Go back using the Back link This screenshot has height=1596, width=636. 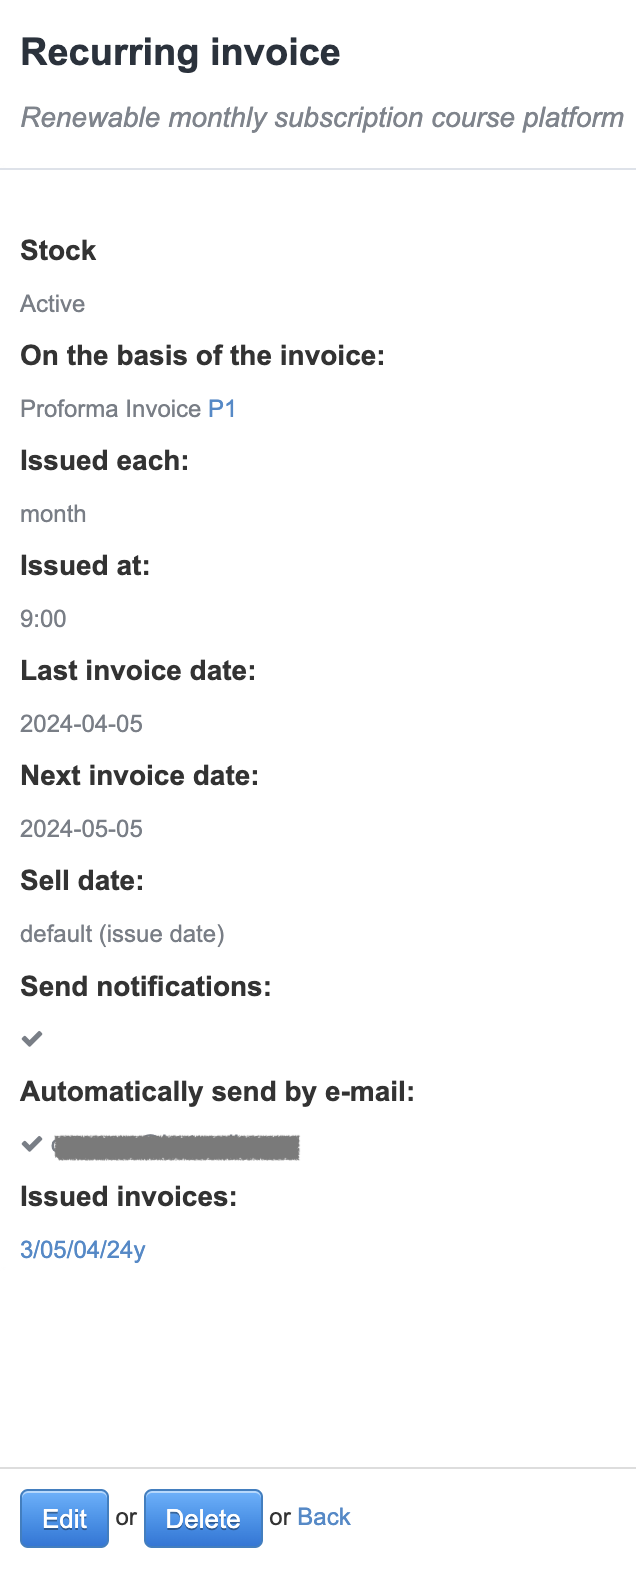pyautogui.click(x=324, y=1517)
